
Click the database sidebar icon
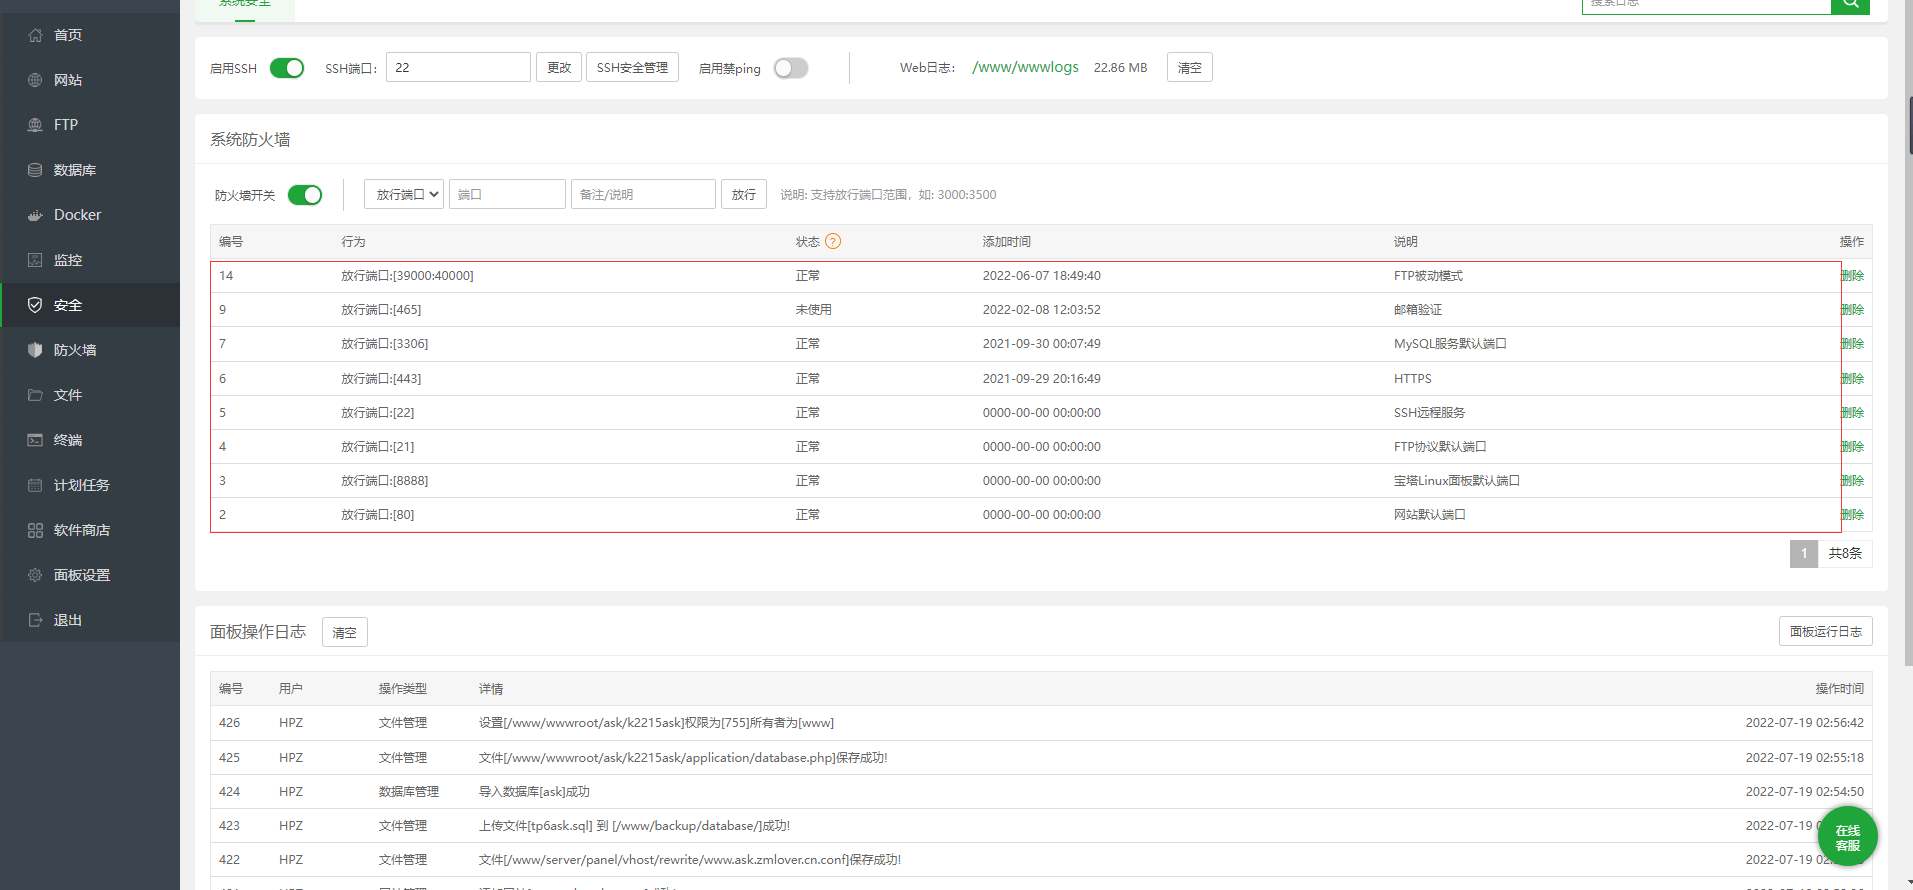tap(35, 170)
